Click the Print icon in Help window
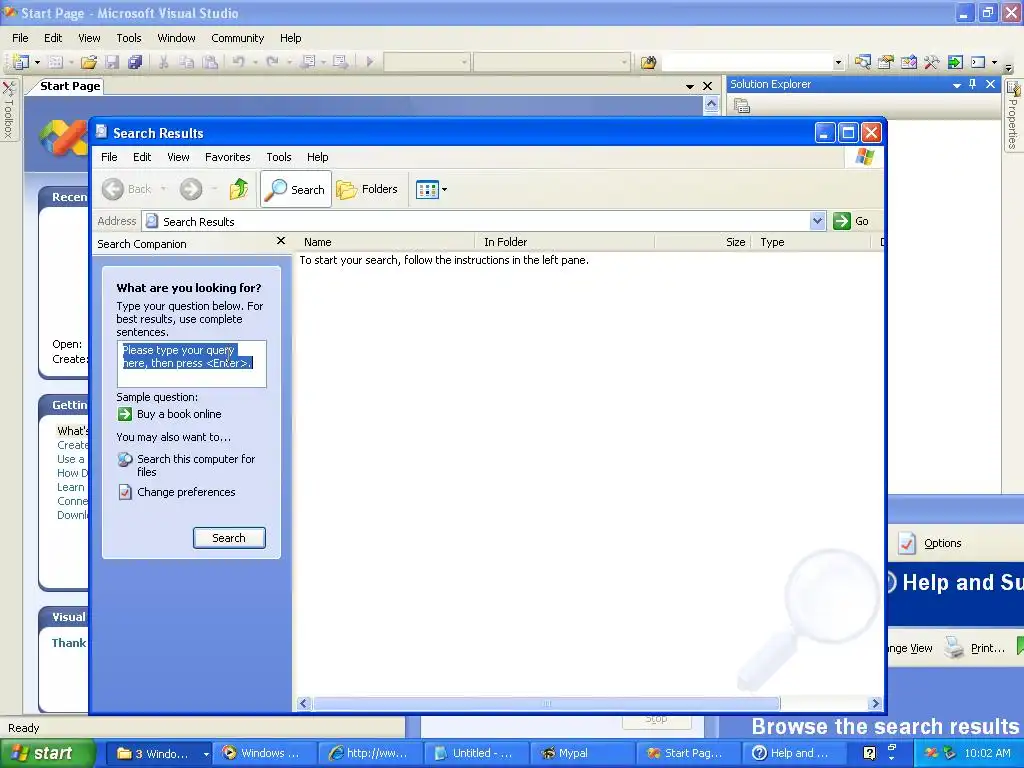Screen dimensions: 1024x768 click(x=954, y=647)
